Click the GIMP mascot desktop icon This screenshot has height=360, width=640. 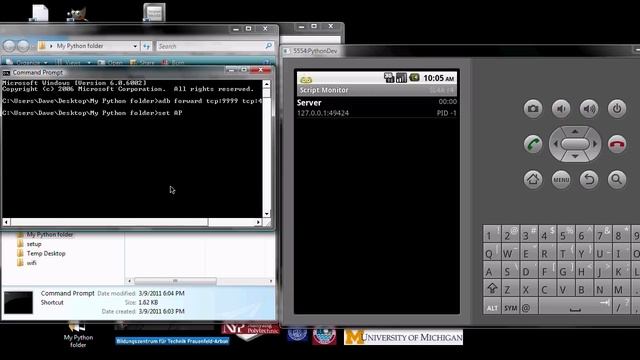coord(77,13)
